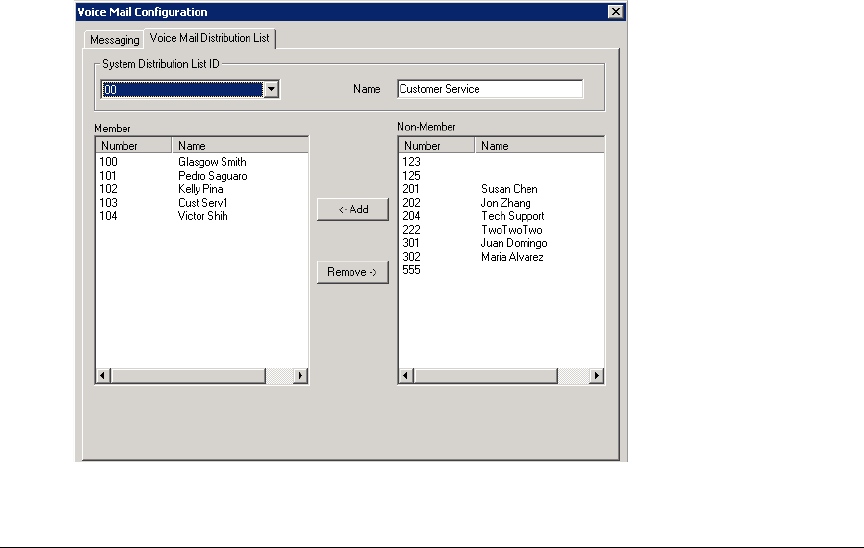Click Non-Member list scroll right arrow
Image resolution: width=864 pixels, height=548 pixels.
point(596,376)
